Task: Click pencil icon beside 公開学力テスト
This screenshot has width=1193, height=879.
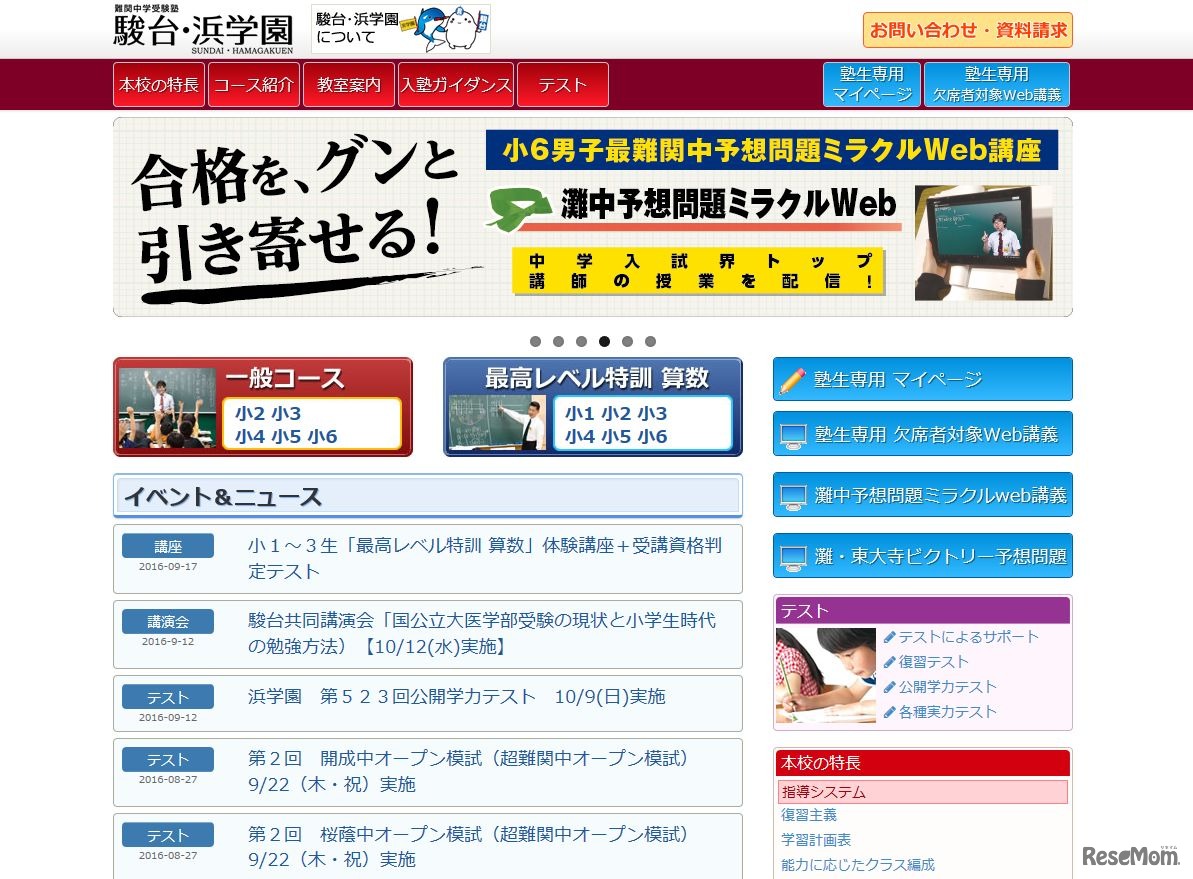Action: [889, 687]
